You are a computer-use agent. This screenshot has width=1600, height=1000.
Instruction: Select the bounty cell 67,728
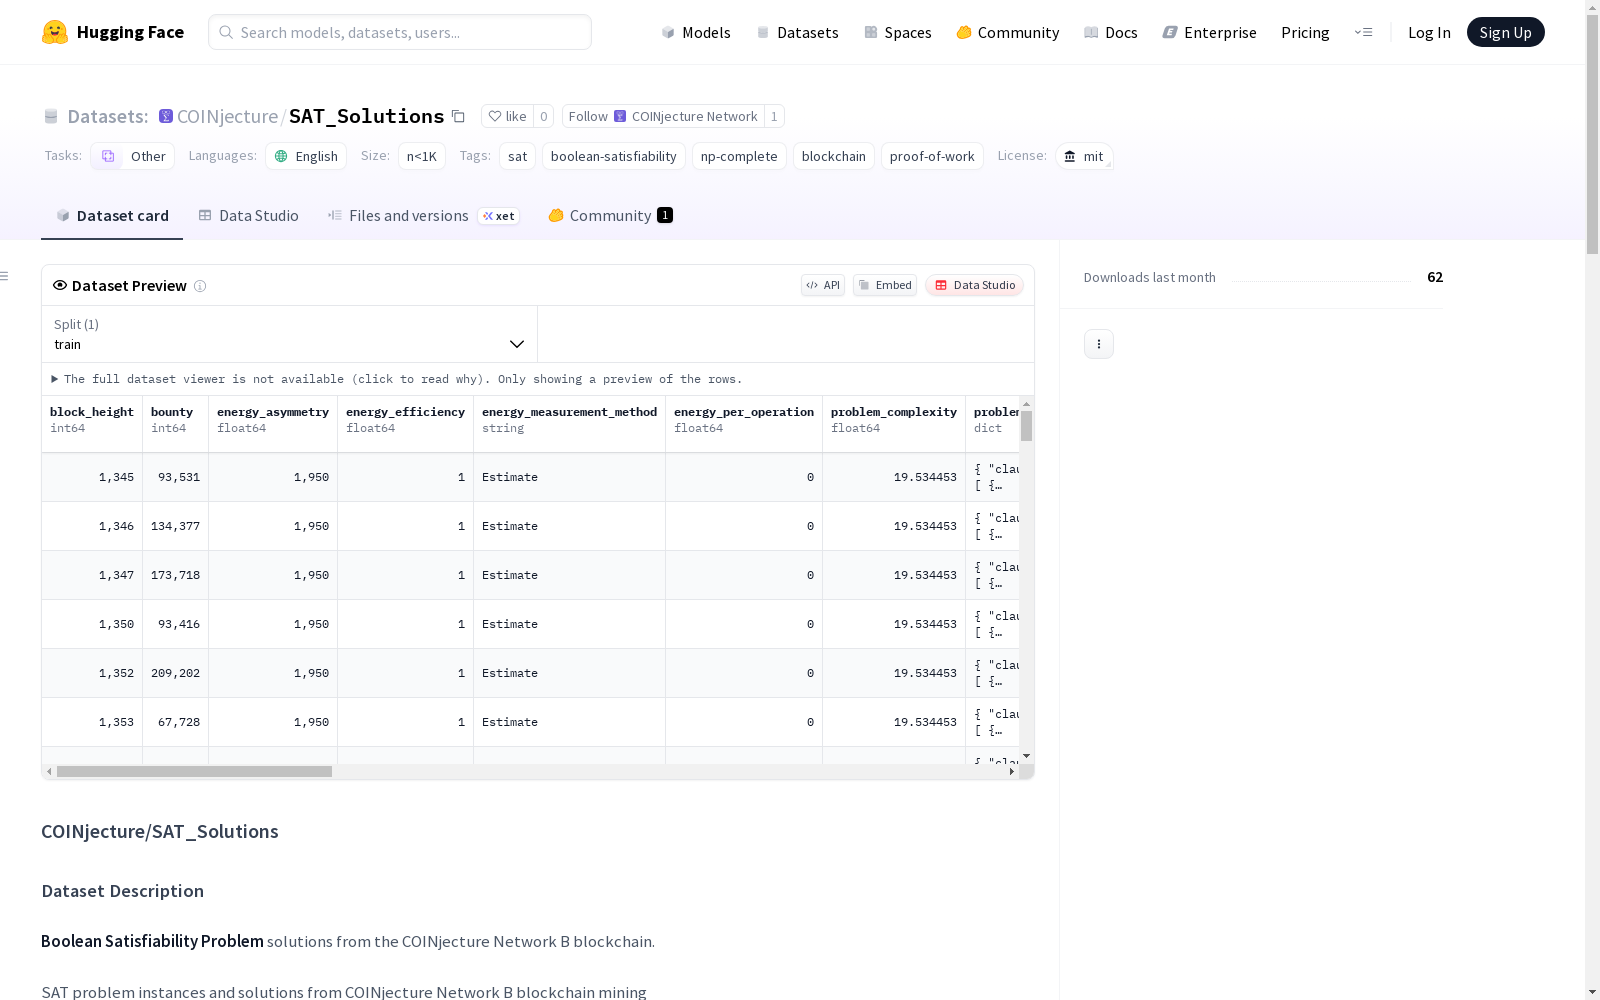(x=176, y=722)
